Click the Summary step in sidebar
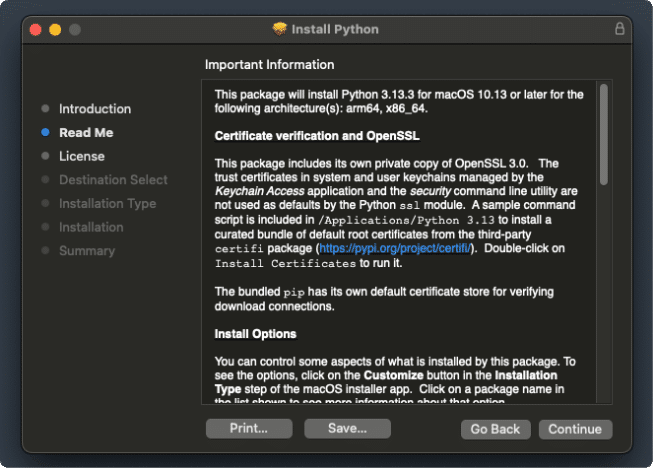 (87, 251)
